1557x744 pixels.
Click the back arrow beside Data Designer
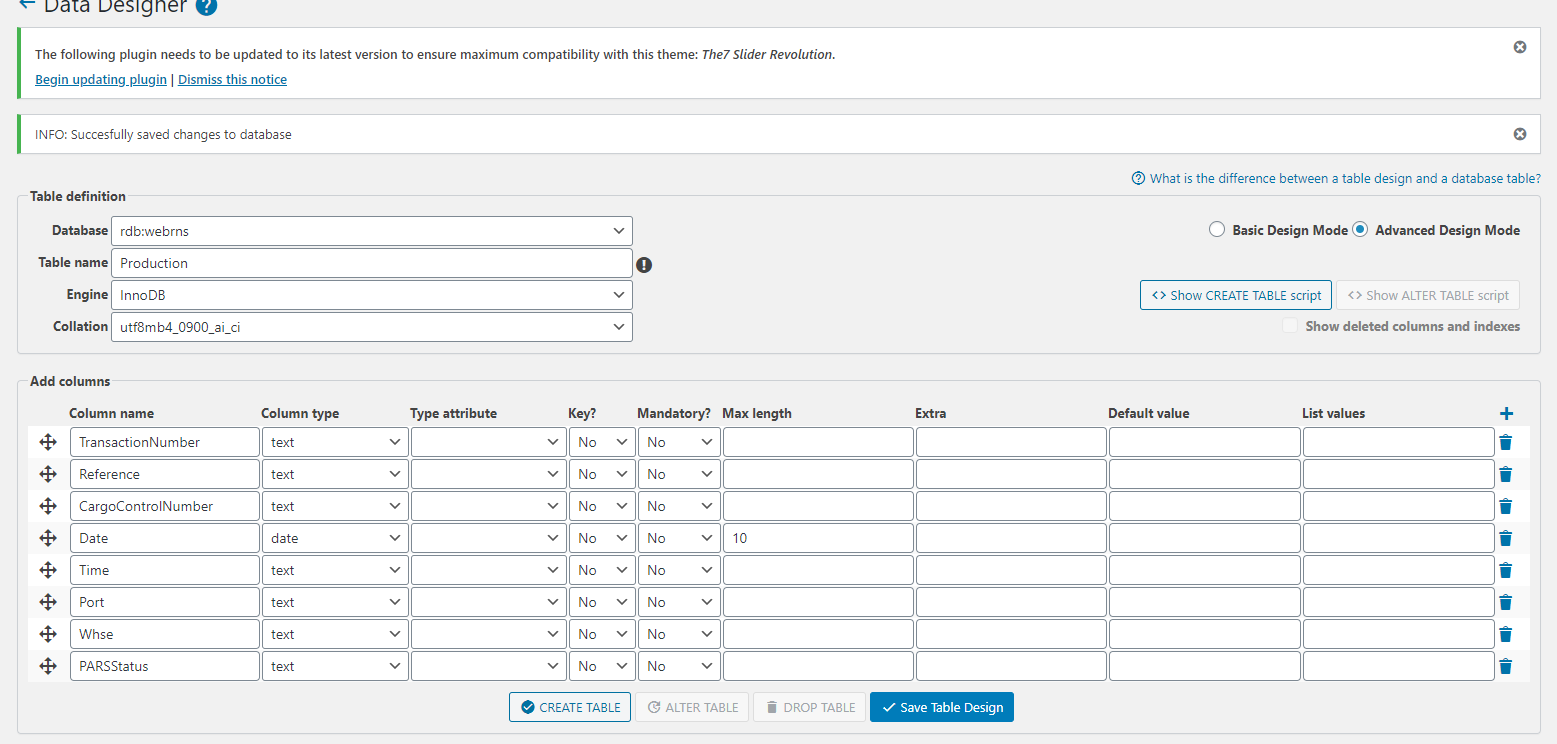[x=27, y=5]
